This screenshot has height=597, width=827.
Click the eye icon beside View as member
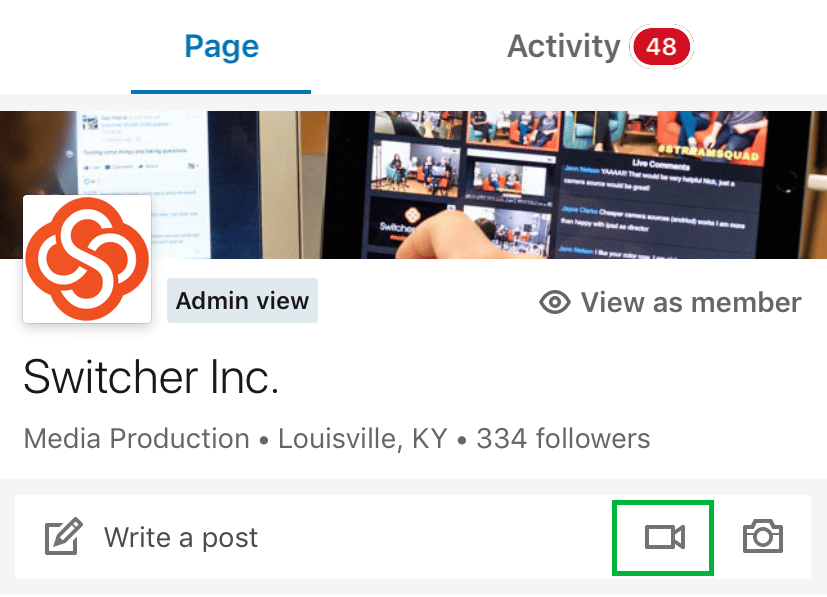[555, 302]
